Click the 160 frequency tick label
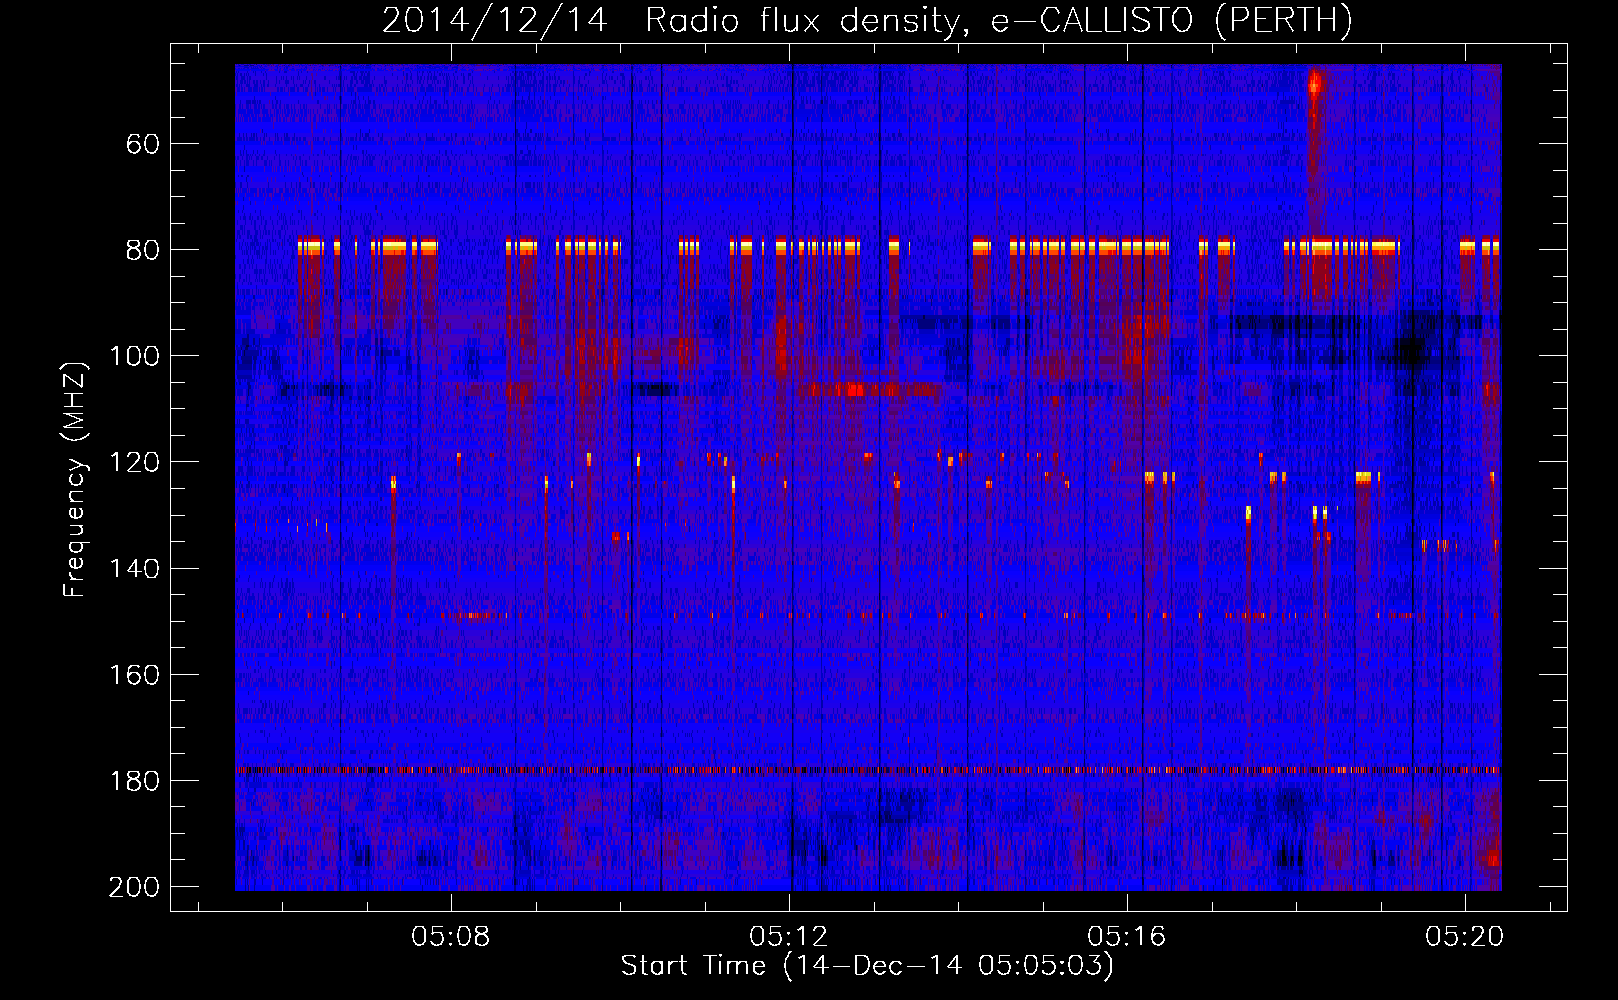 pyautogui.click(x=135, y=675)
